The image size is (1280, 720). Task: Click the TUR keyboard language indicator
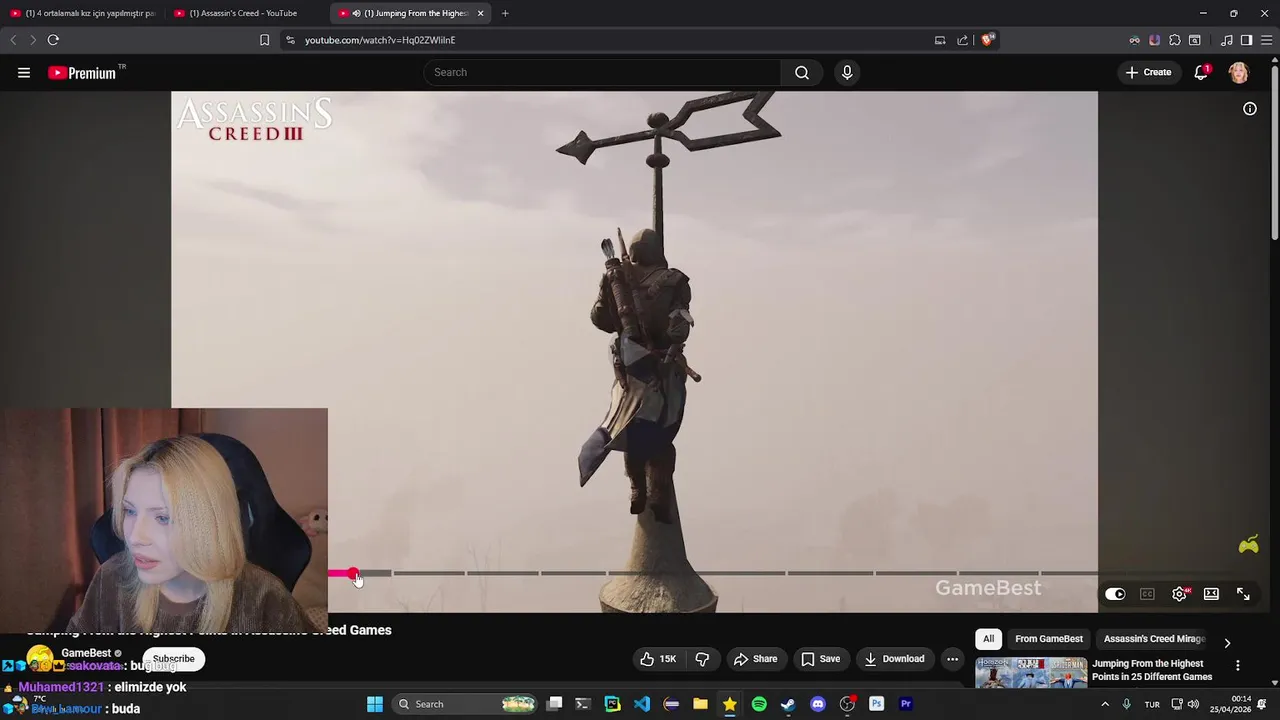pos(1152,704)
